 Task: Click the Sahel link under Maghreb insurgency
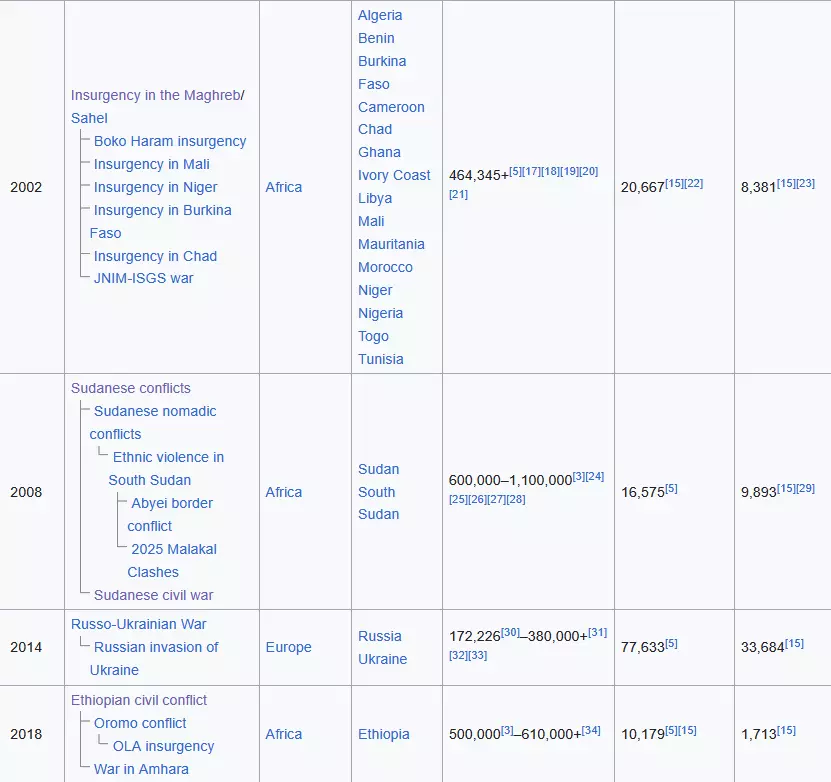click(89, 118)
